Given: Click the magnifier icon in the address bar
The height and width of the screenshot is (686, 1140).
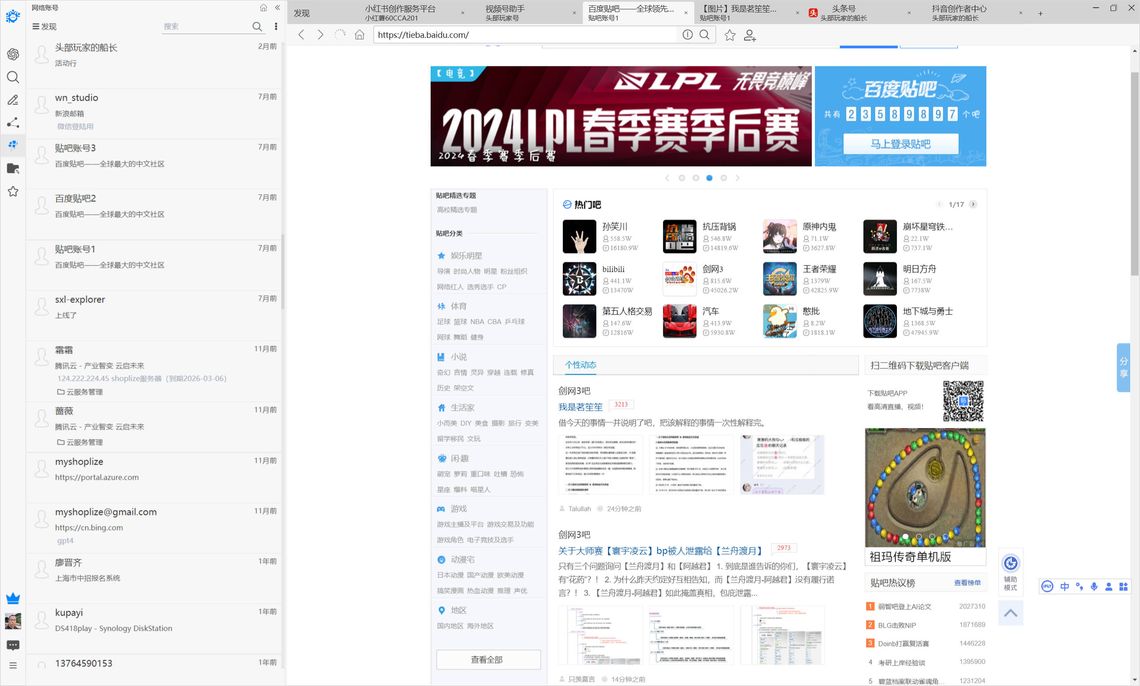Looking at the screenshot, I should coord(705,34).
